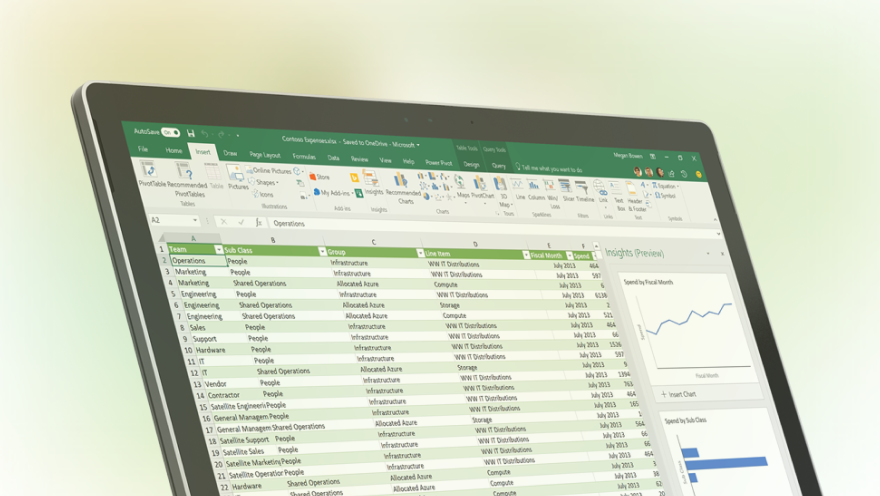Open the Query tab

point(498,166)
